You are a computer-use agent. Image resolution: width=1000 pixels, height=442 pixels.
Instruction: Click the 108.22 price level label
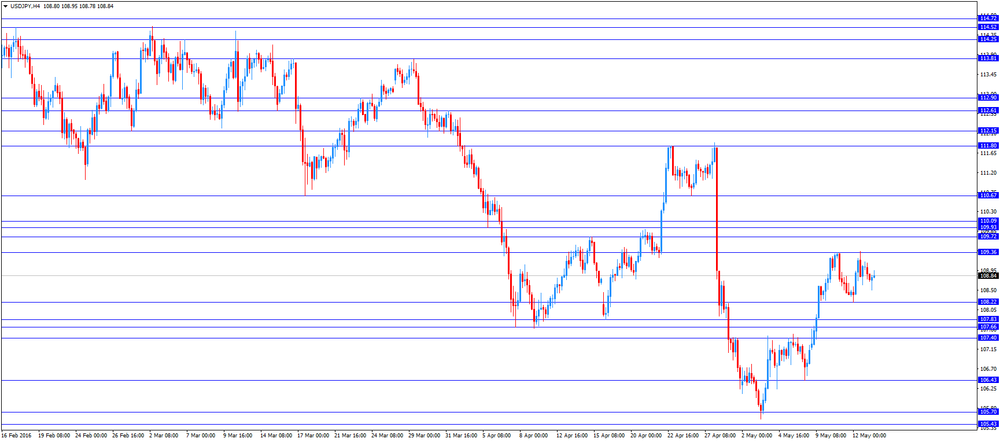(x=988, y=302)
